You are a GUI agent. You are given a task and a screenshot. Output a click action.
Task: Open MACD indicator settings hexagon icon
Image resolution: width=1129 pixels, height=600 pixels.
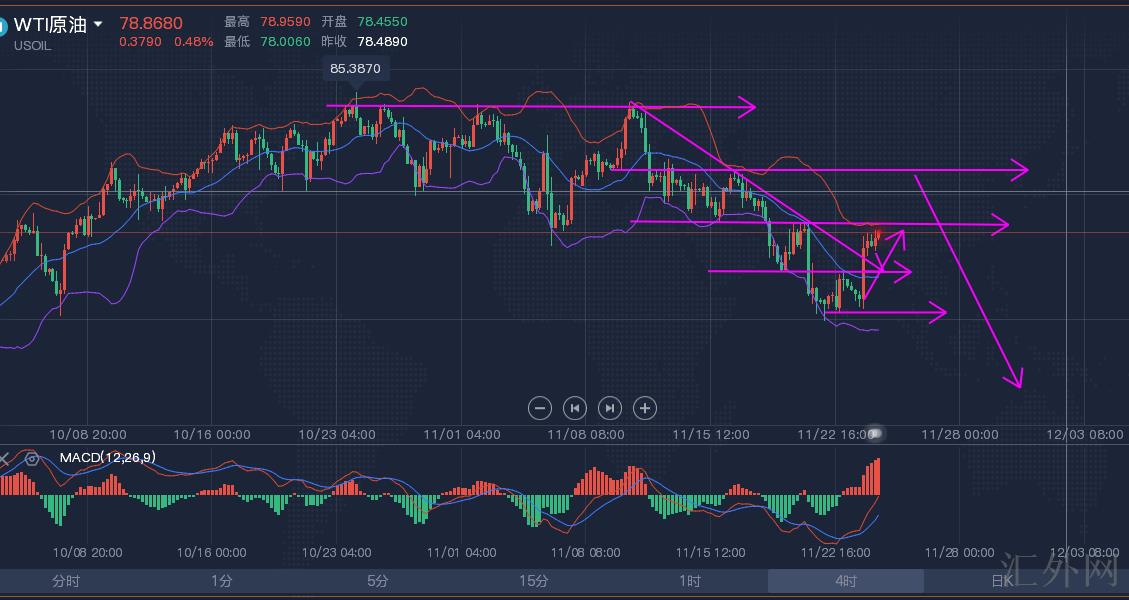[32, 459]
